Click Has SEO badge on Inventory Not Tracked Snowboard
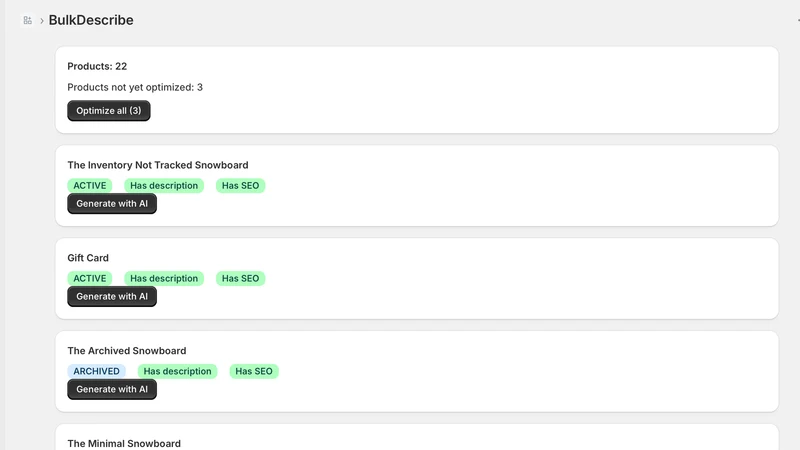 240,186
